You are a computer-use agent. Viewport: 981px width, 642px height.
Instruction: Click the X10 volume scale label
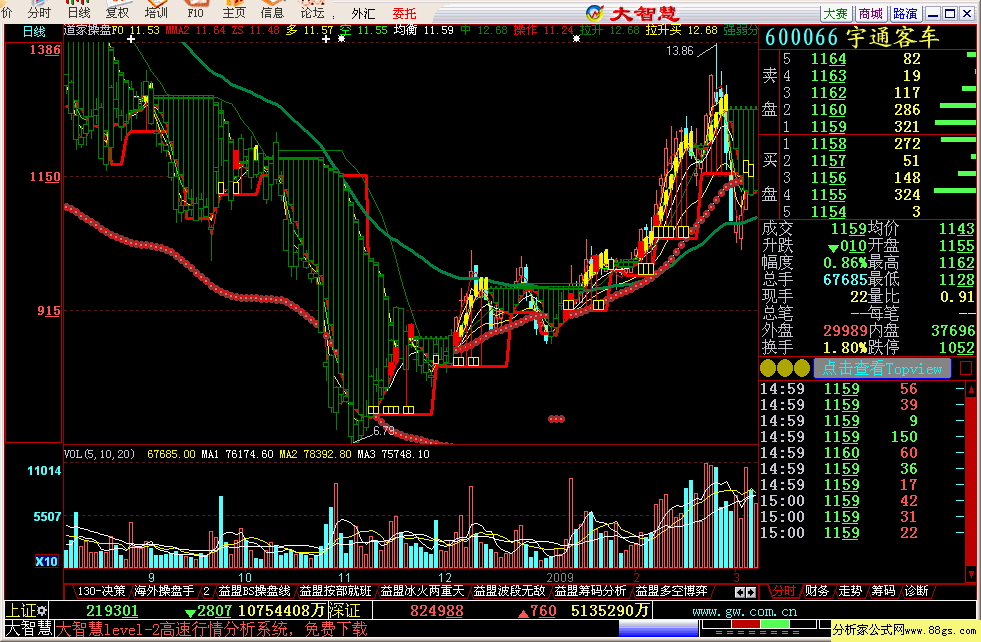point(47,561)
